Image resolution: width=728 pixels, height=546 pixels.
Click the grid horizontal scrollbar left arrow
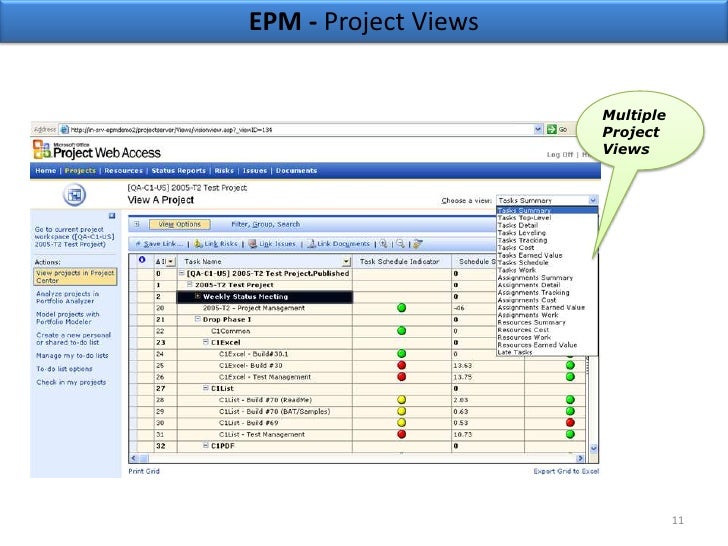coord(134,458)
